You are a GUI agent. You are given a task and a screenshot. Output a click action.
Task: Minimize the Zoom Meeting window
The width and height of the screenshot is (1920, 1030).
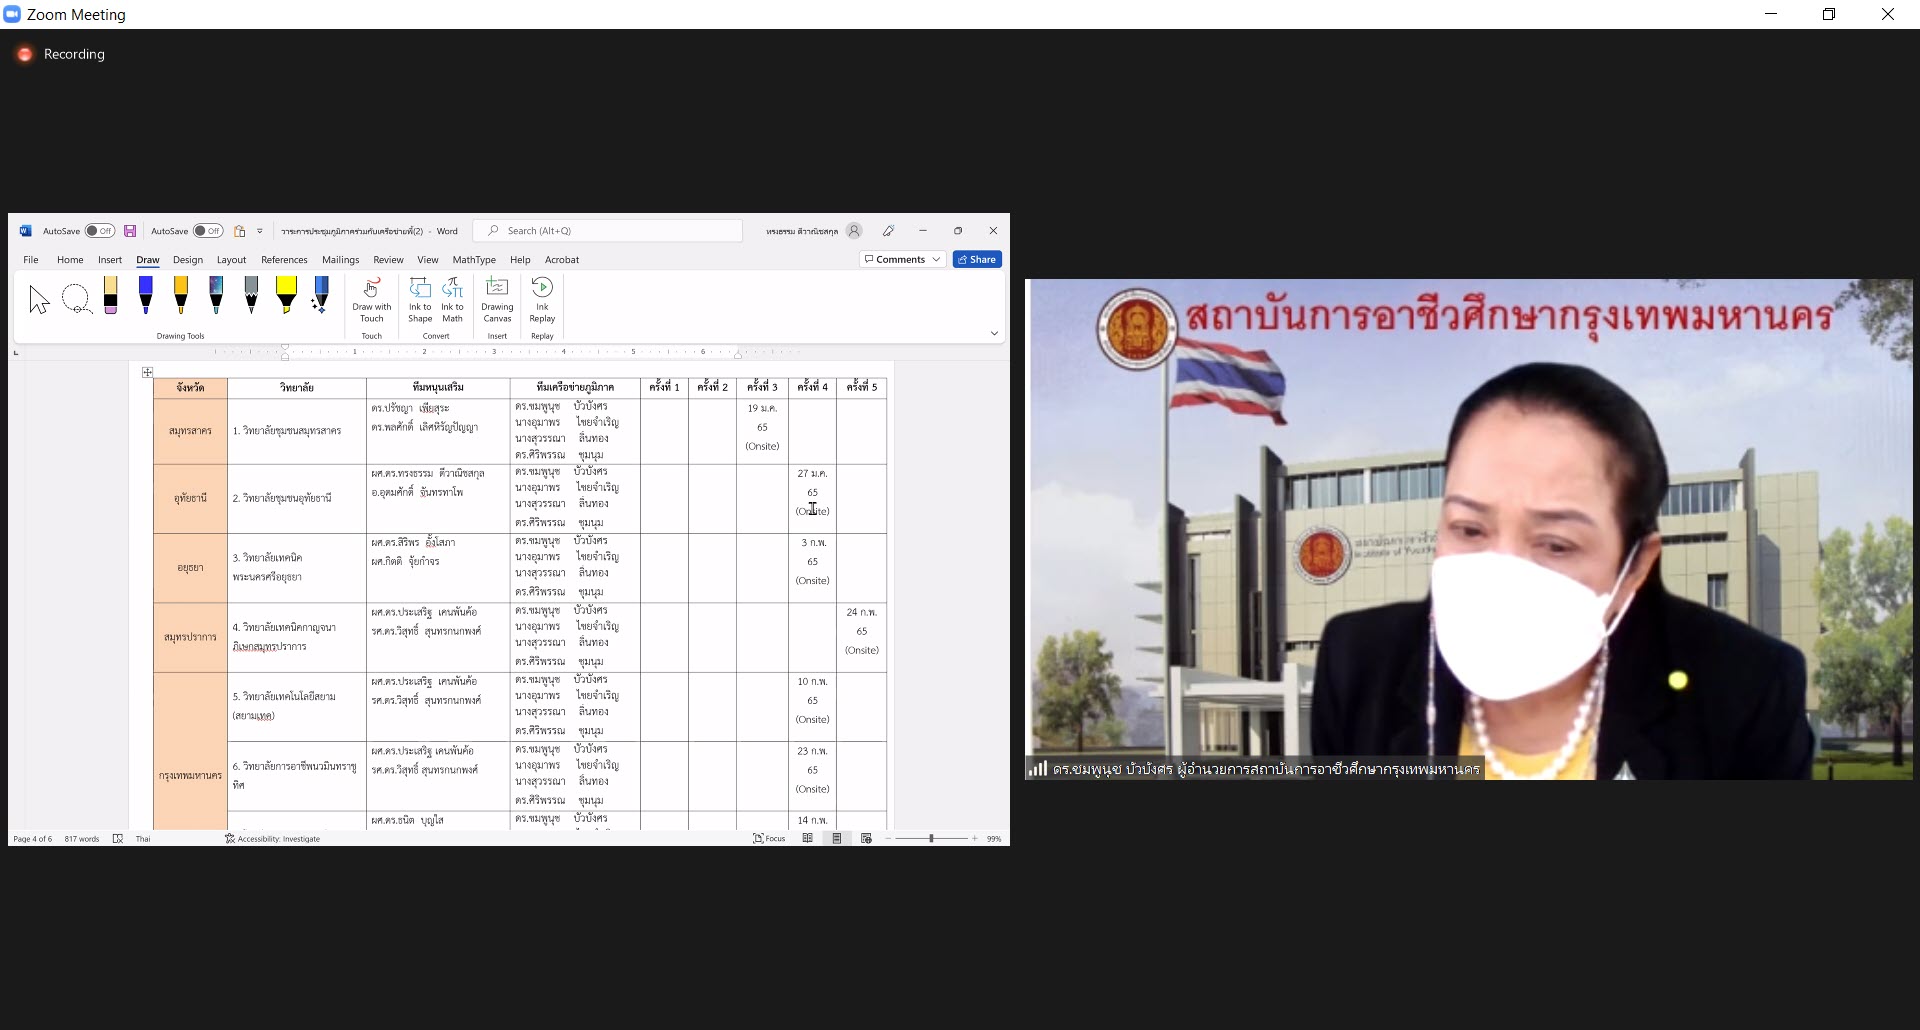pos(1771,14)
